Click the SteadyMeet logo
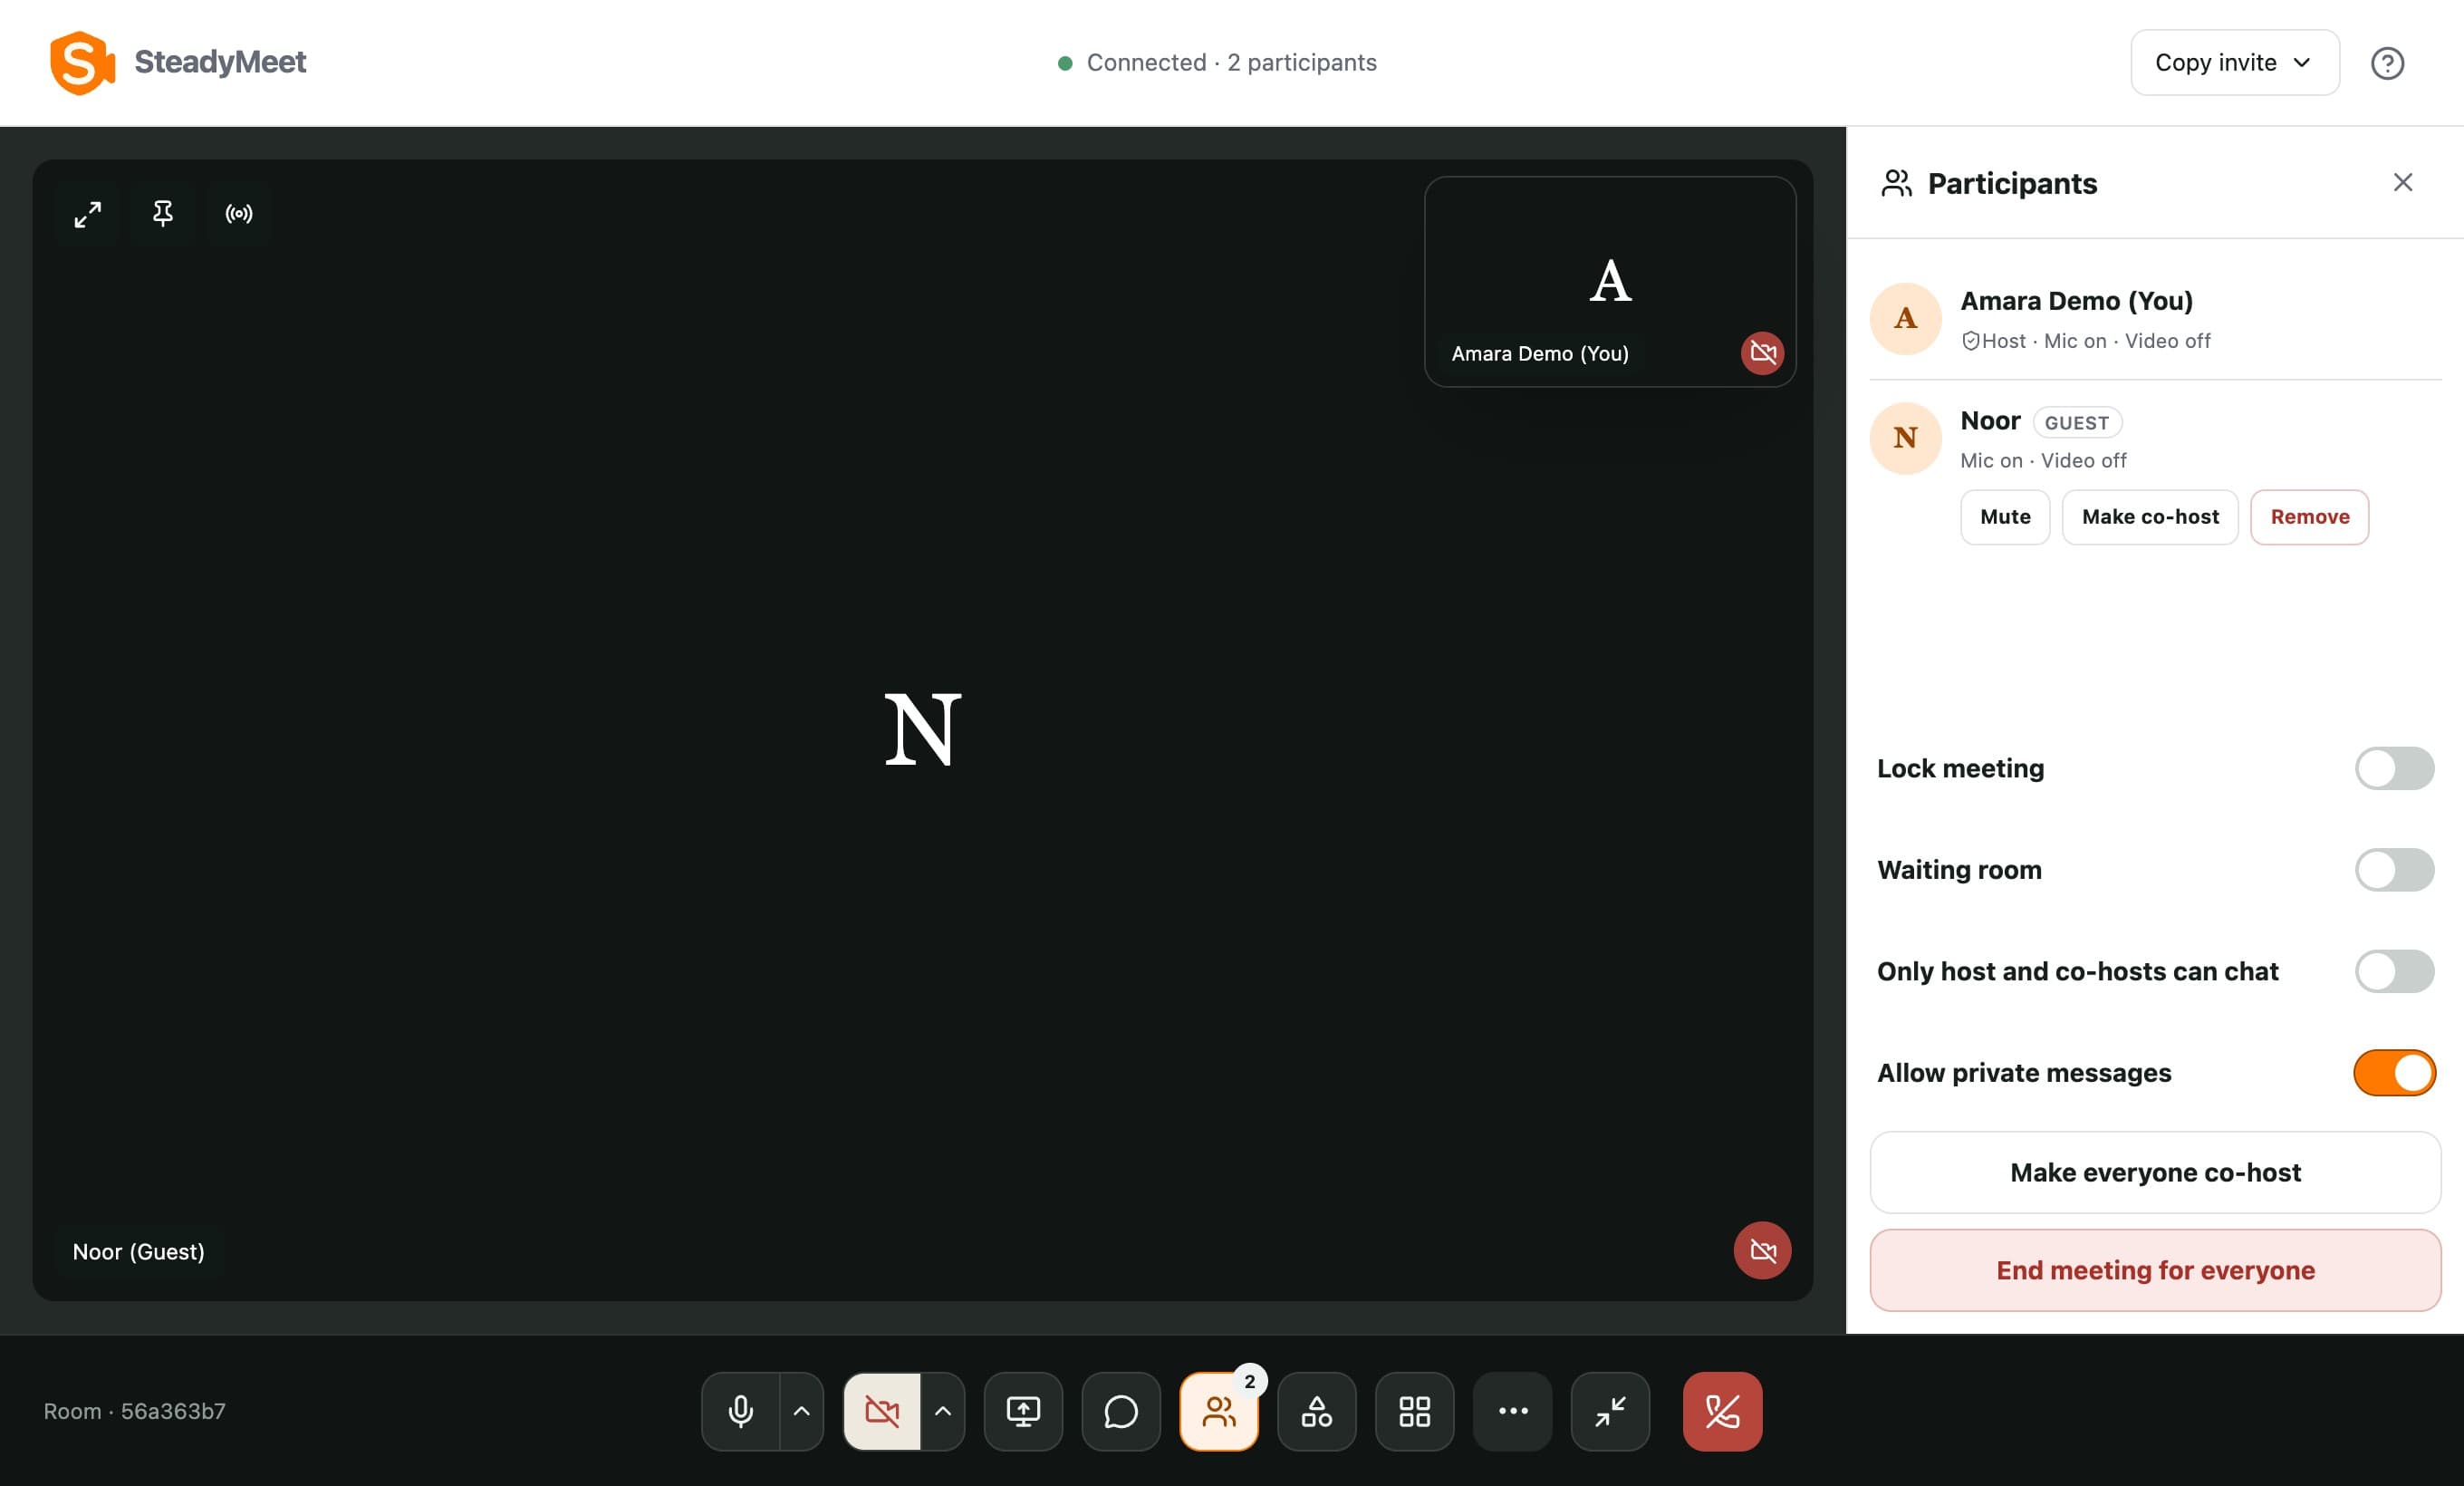 coord(179,62)
